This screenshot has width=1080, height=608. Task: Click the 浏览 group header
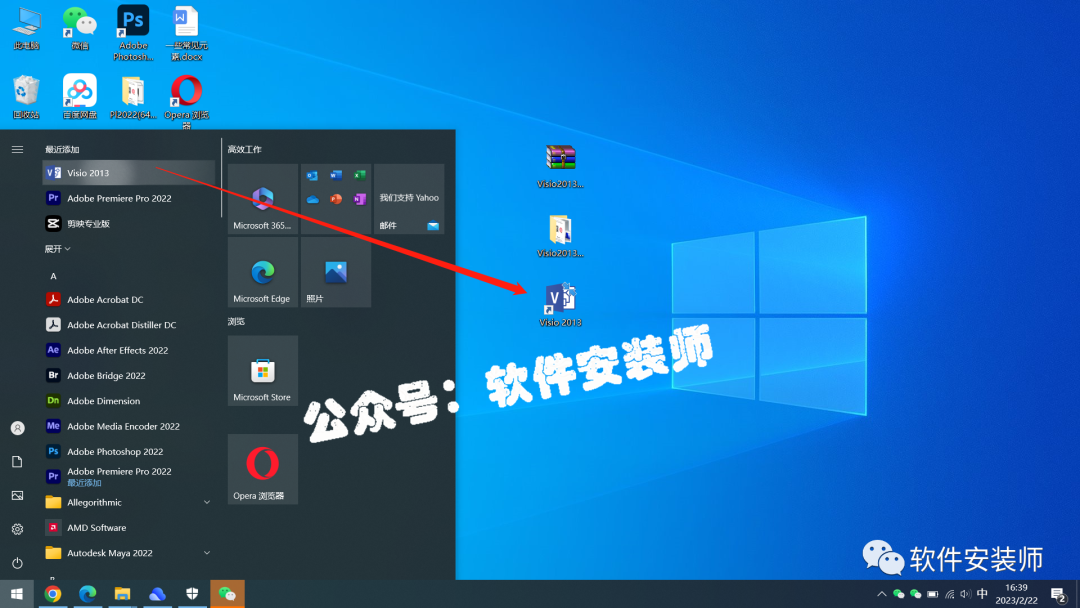coord(236,322)
